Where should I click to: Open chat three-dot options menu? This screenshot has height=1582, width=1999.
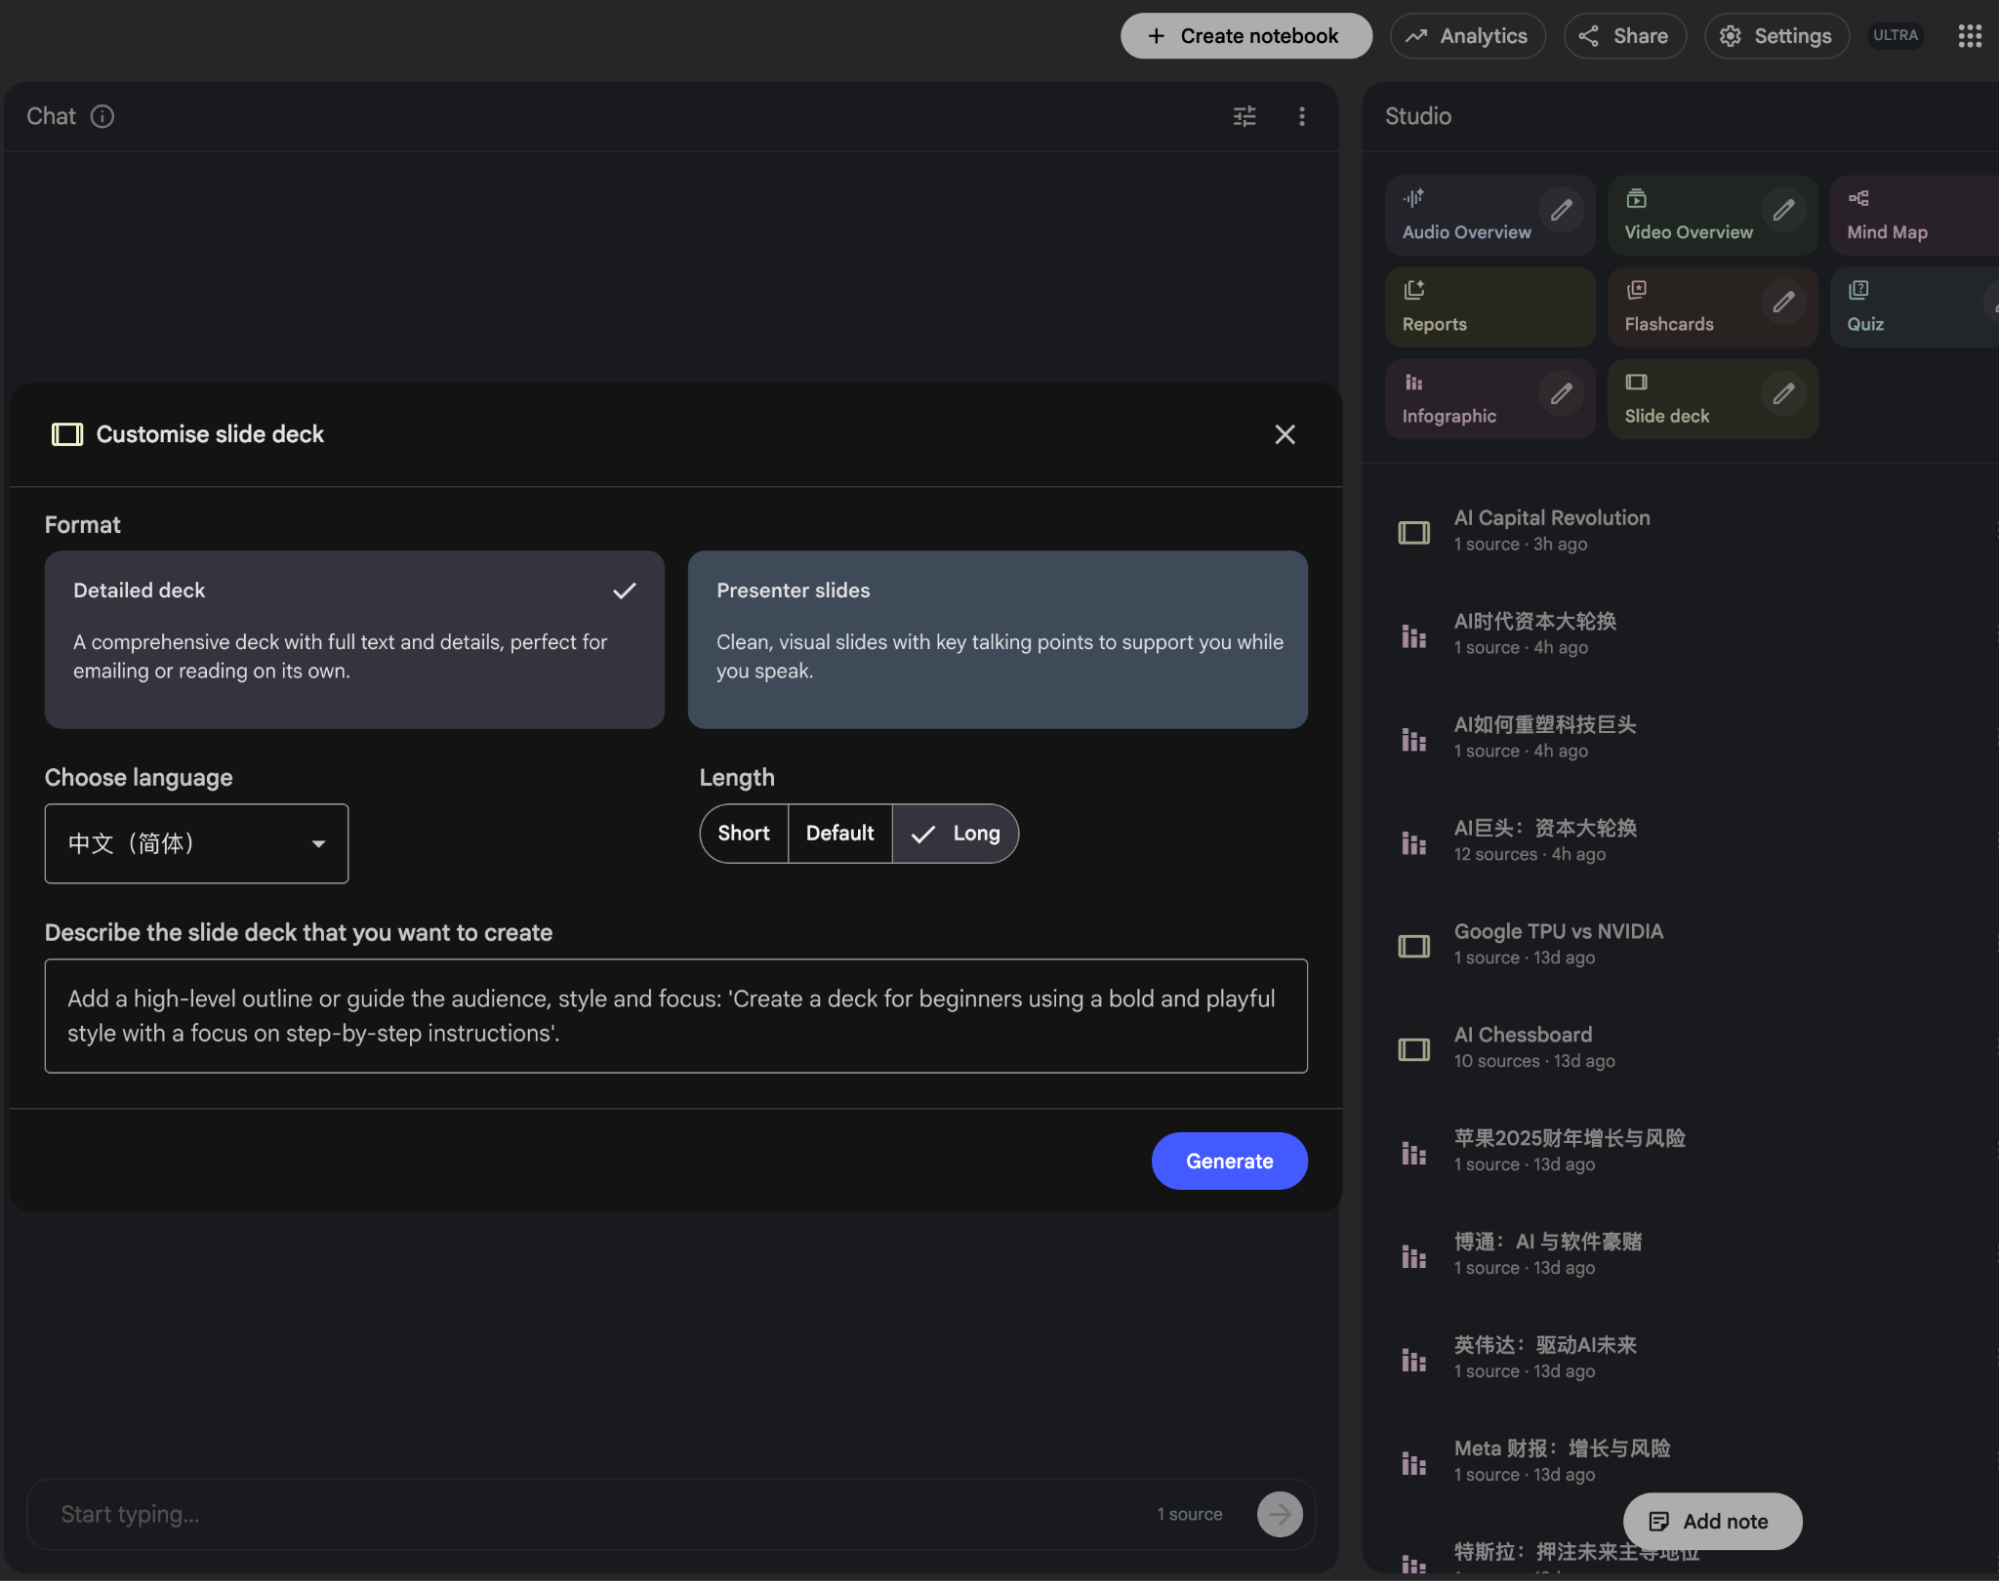tap(1301, 117)
